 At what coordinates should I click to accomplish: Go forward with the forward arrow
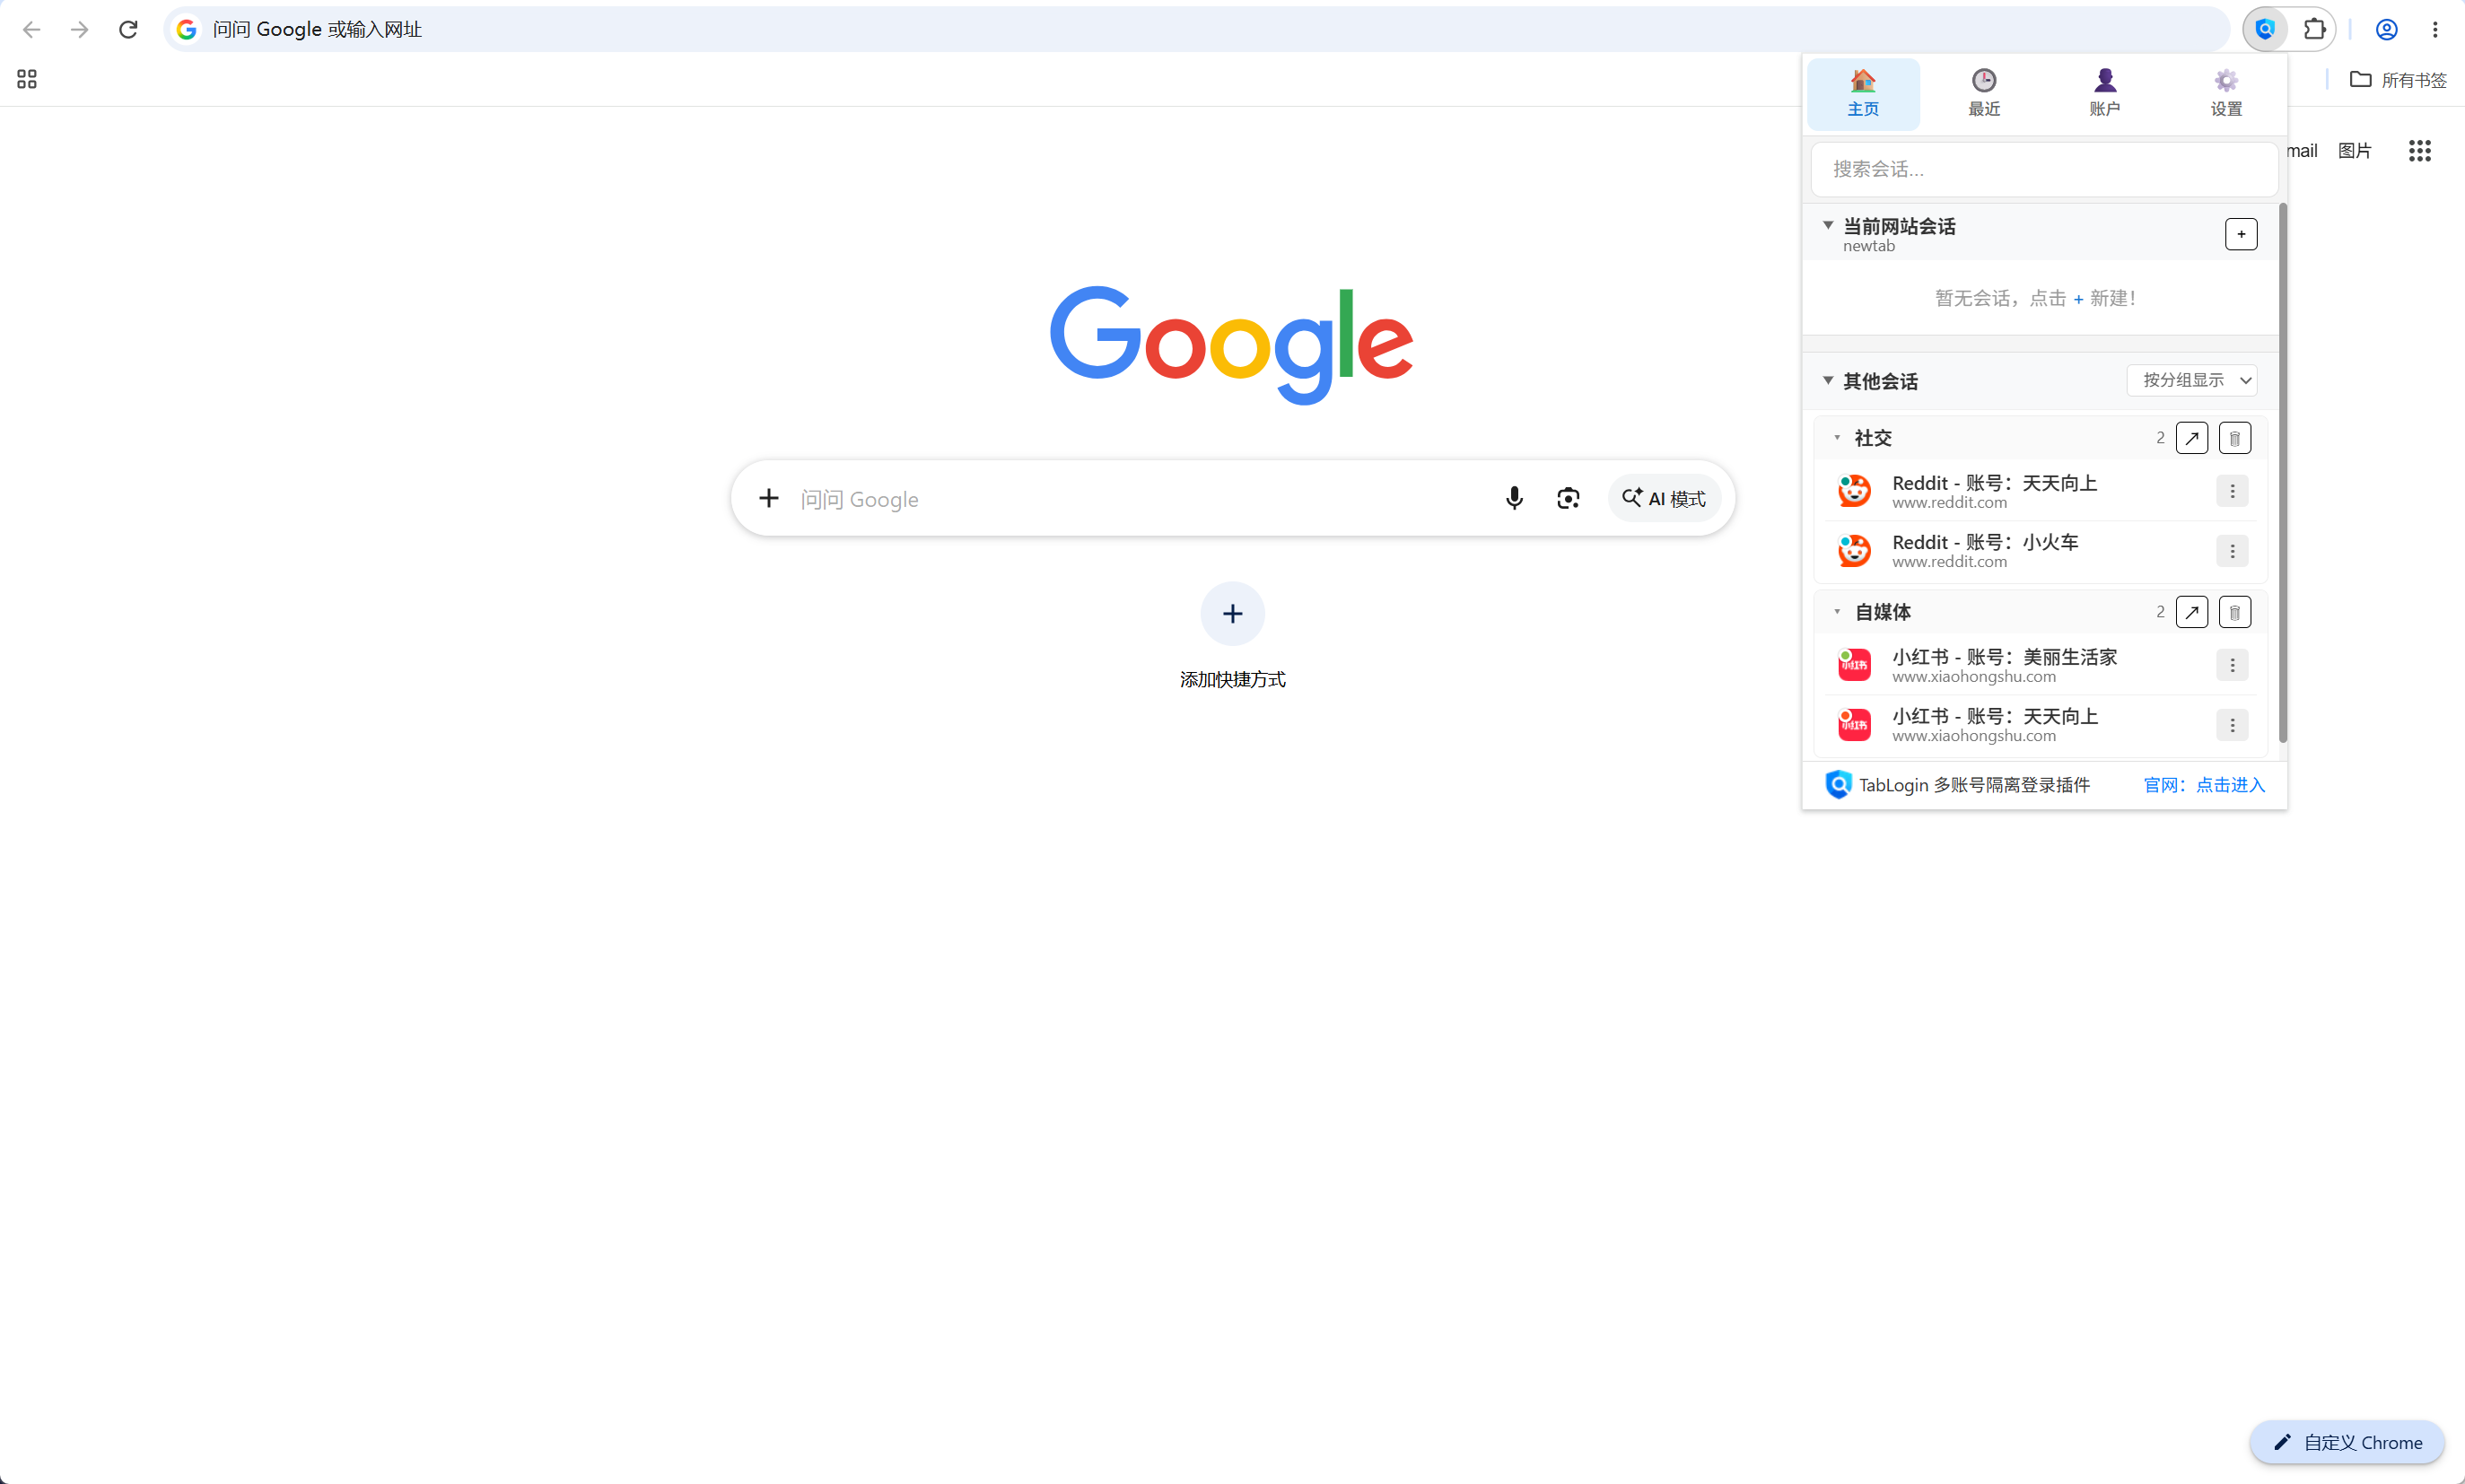[80, 29]
